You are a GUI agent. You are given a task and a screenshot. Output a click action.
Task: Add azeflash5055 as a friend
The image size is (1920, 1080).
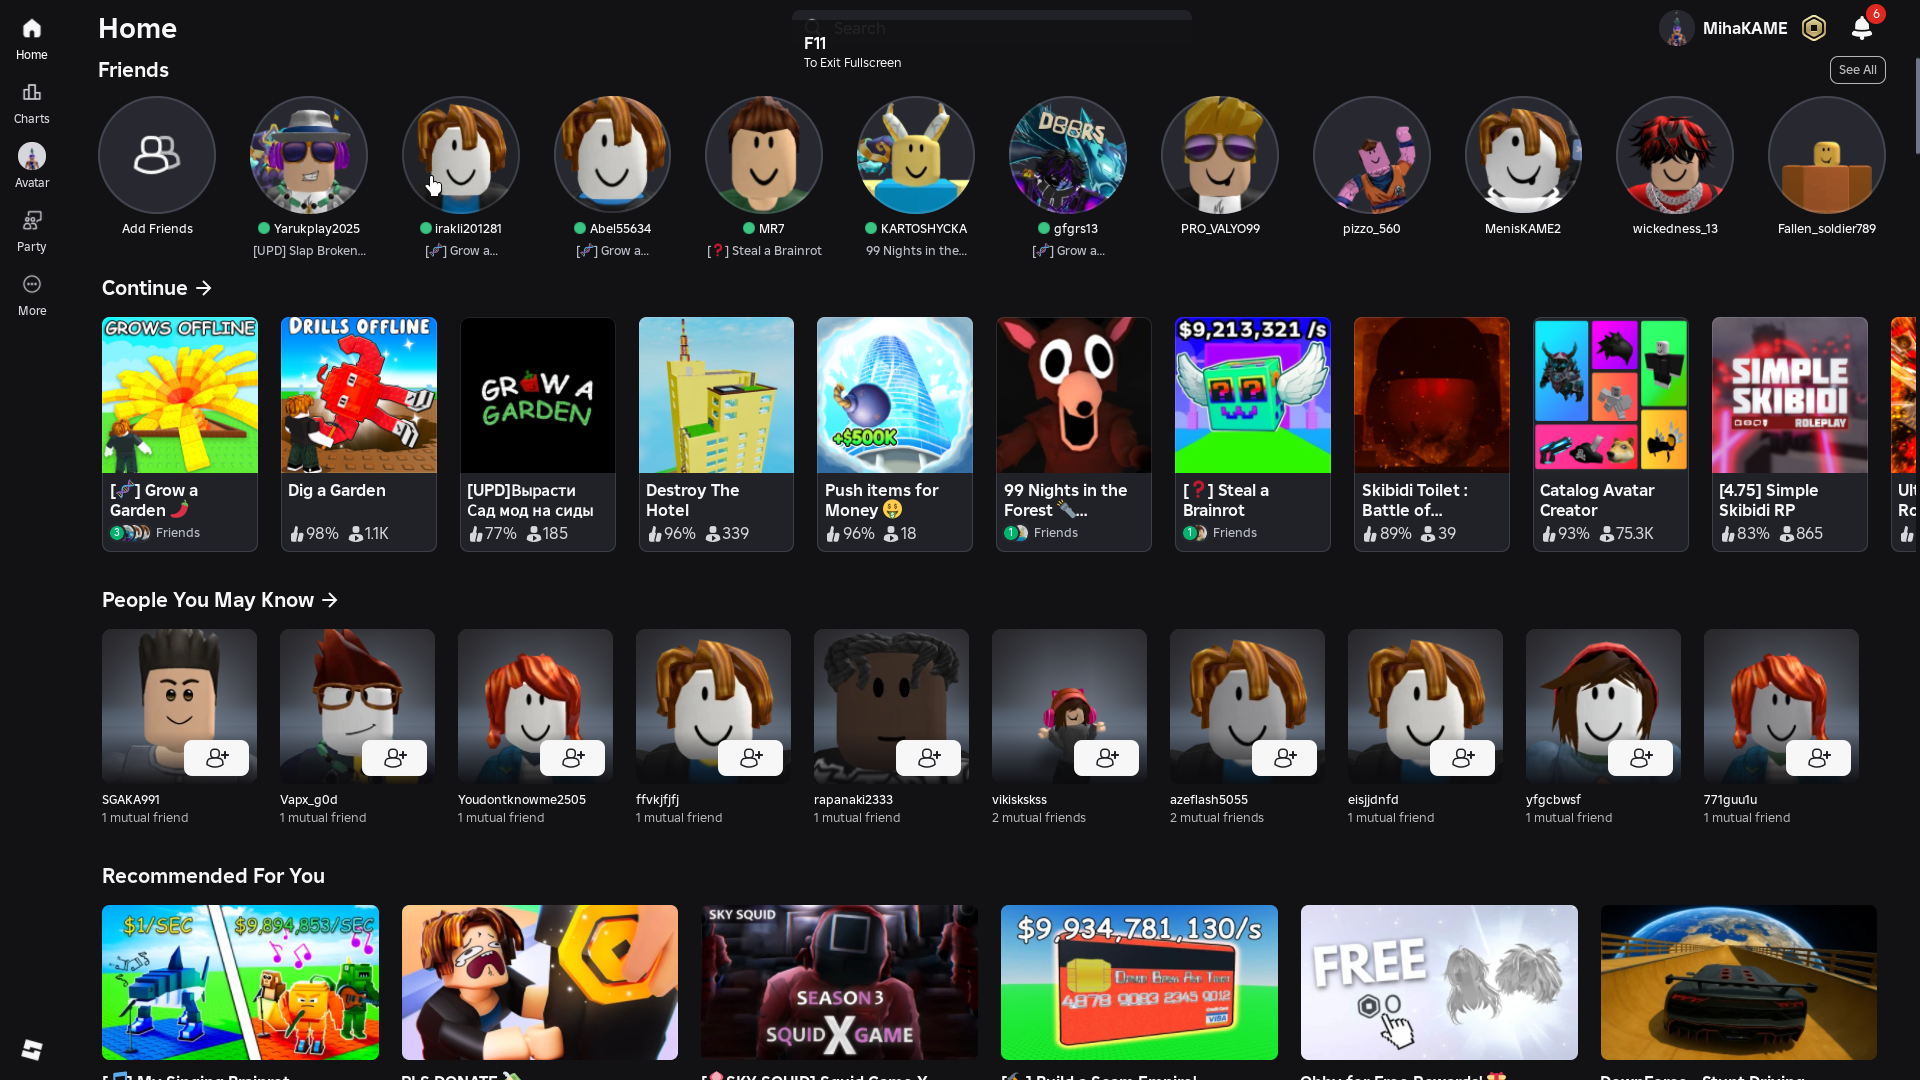coord(1284,758)
